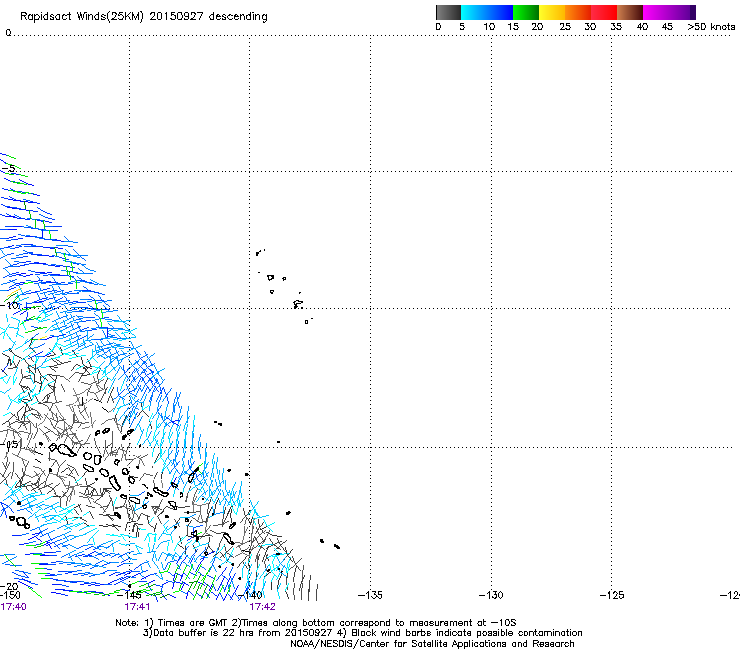Click the longitude label -145
Viewport: 740px width, 650px height.
point(129,595)
